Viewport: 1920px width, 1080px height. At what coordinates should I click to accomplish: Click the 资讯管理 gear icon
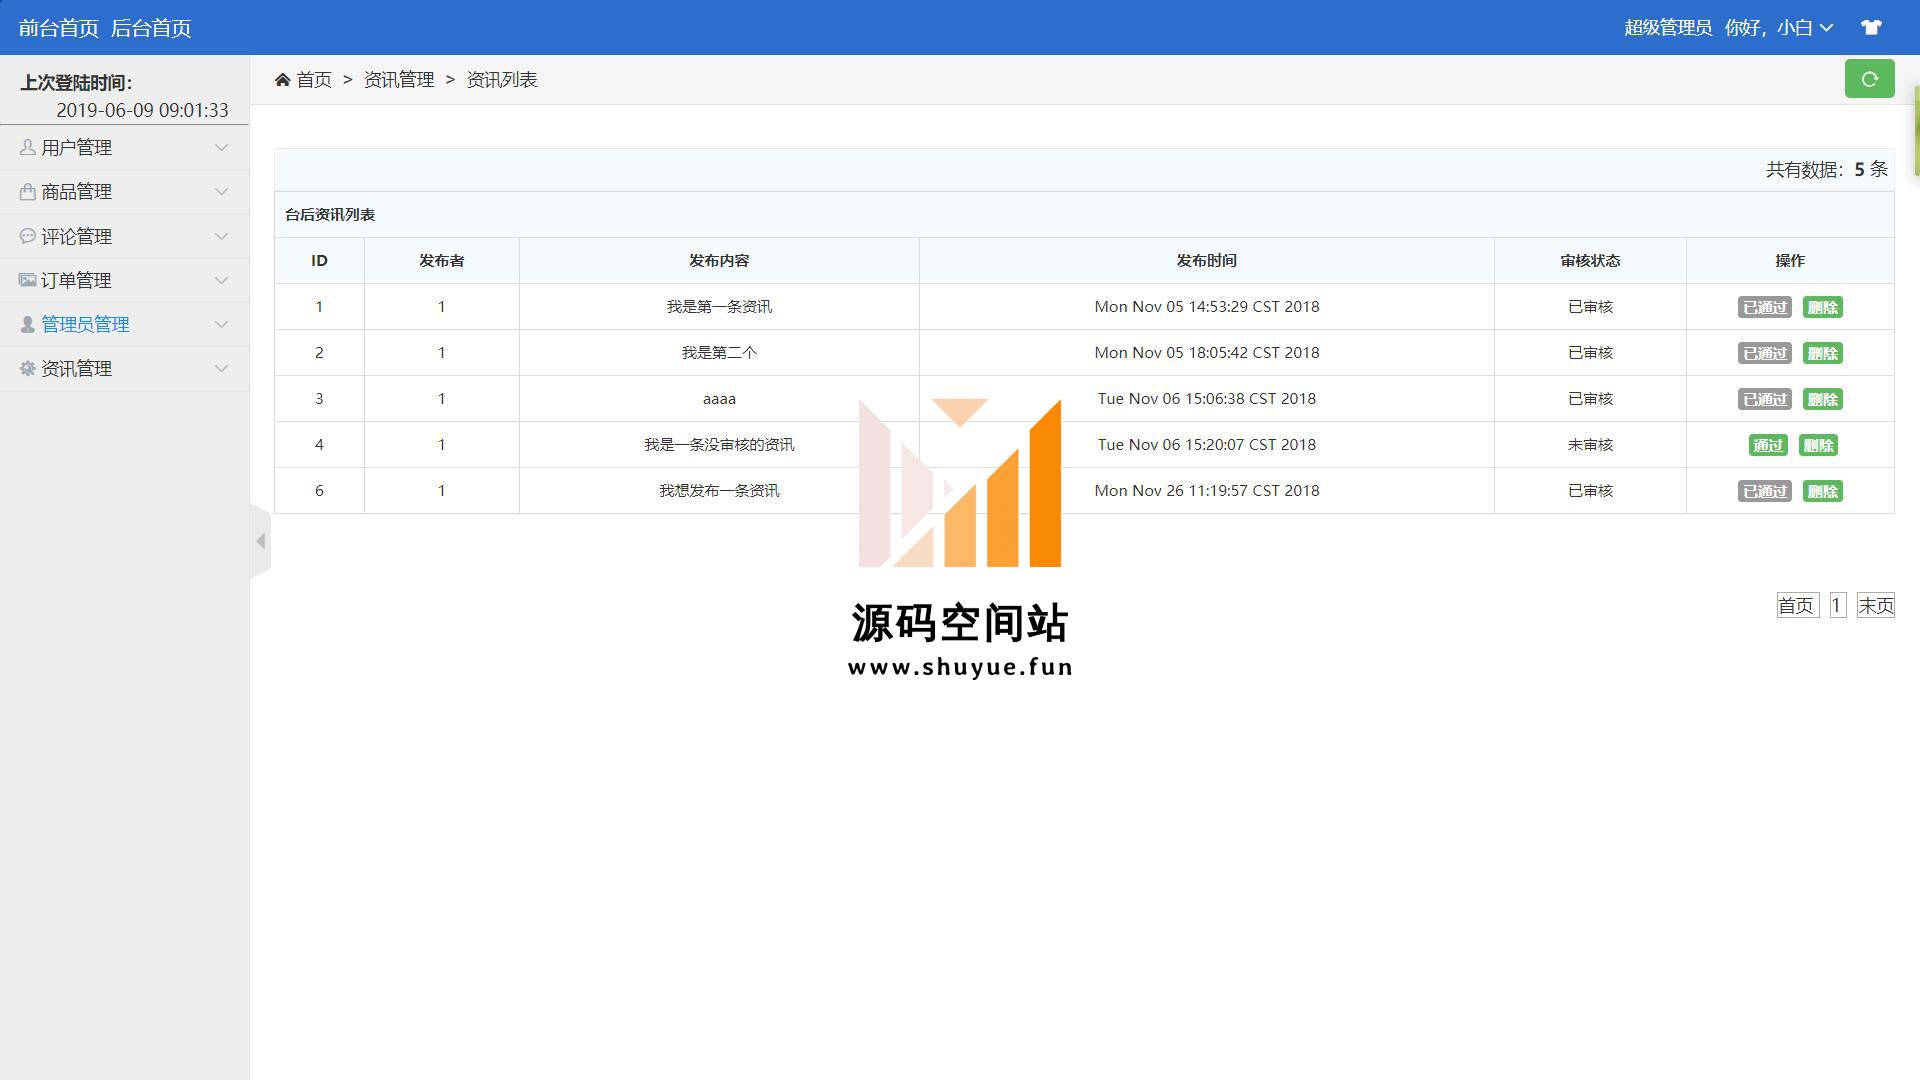point(27,368)
